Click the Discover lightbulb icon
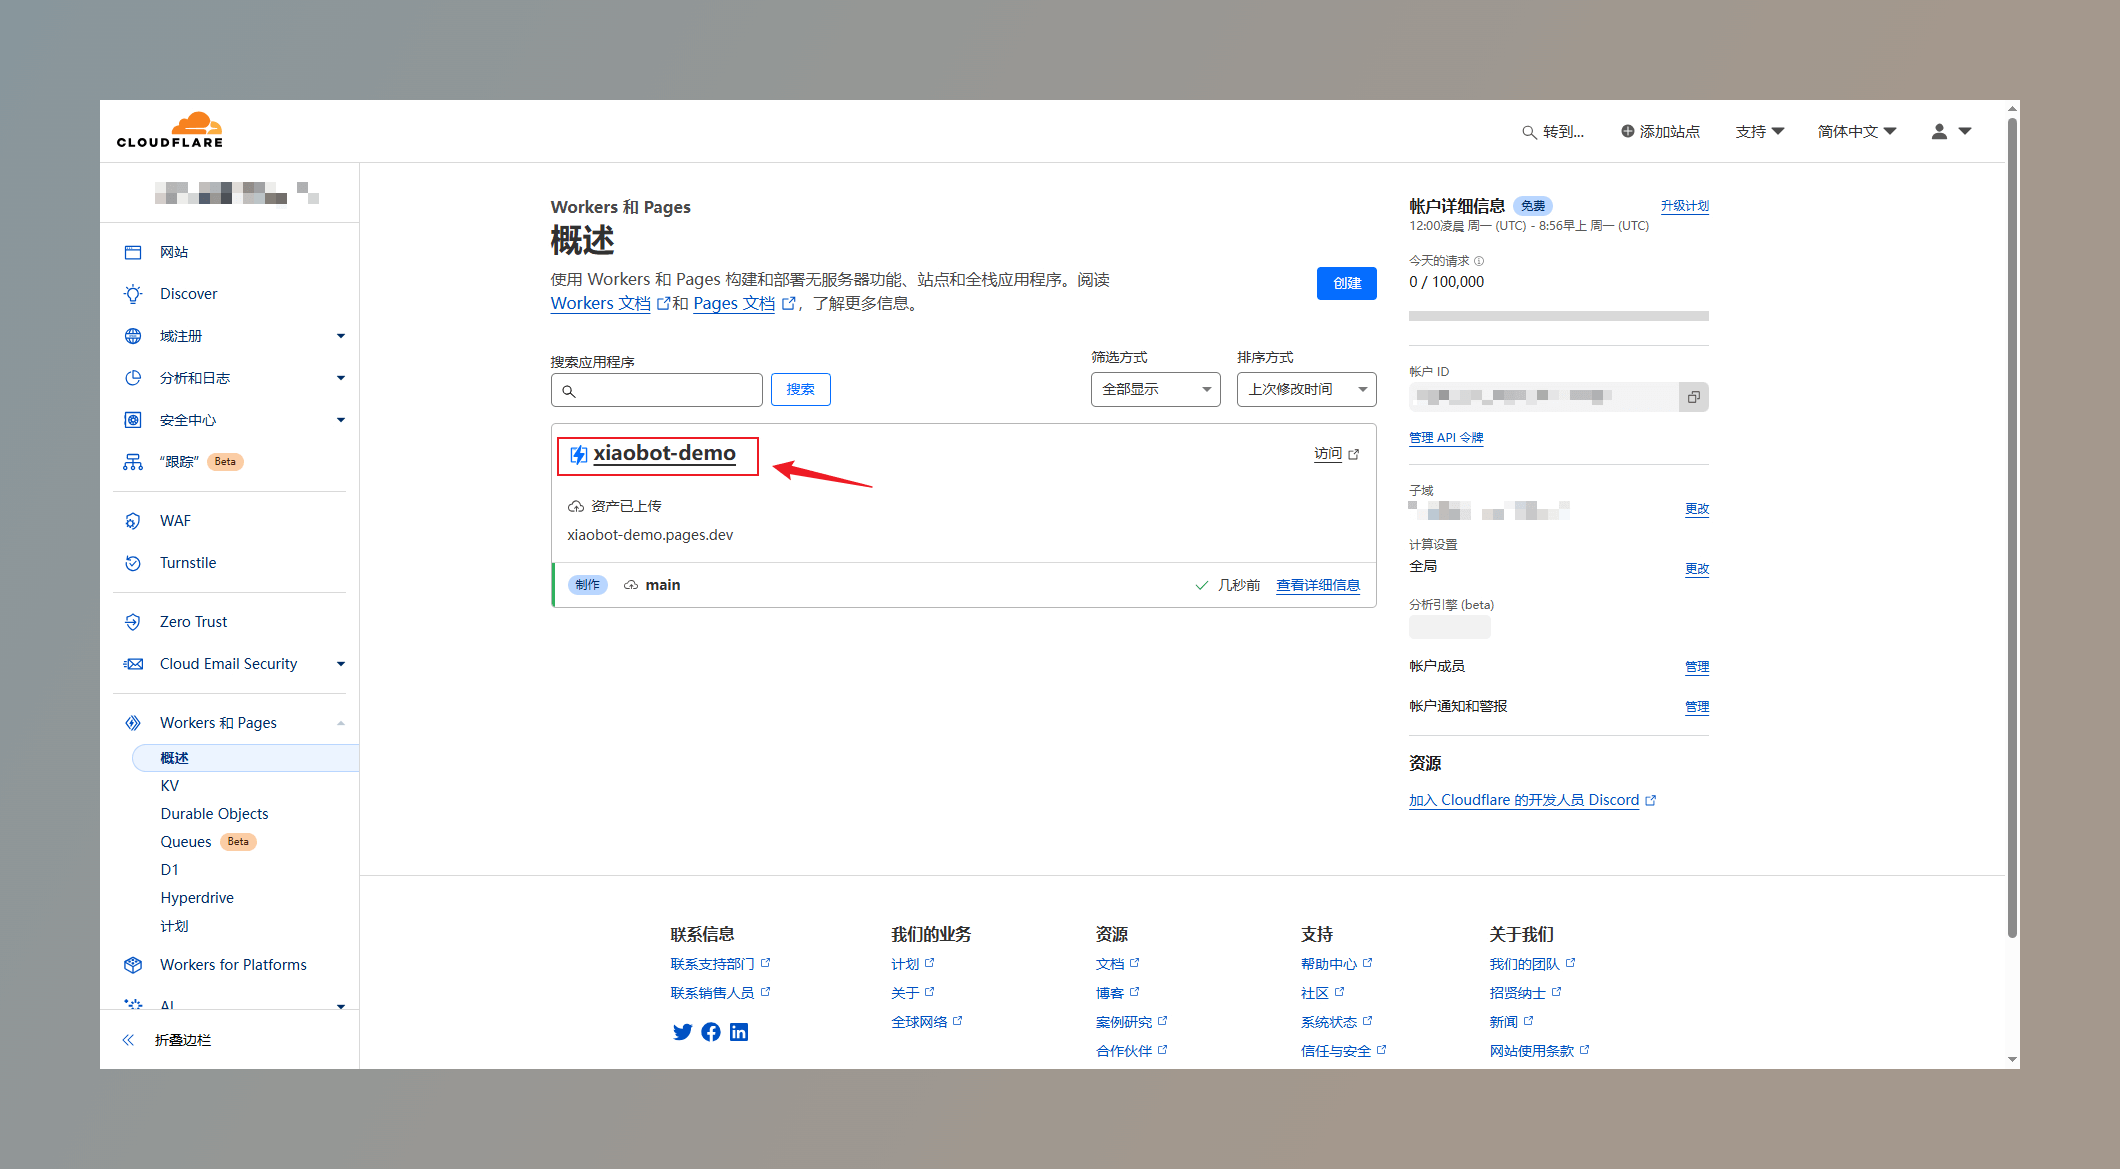The image size is (2120, 1169). [133, 294]
